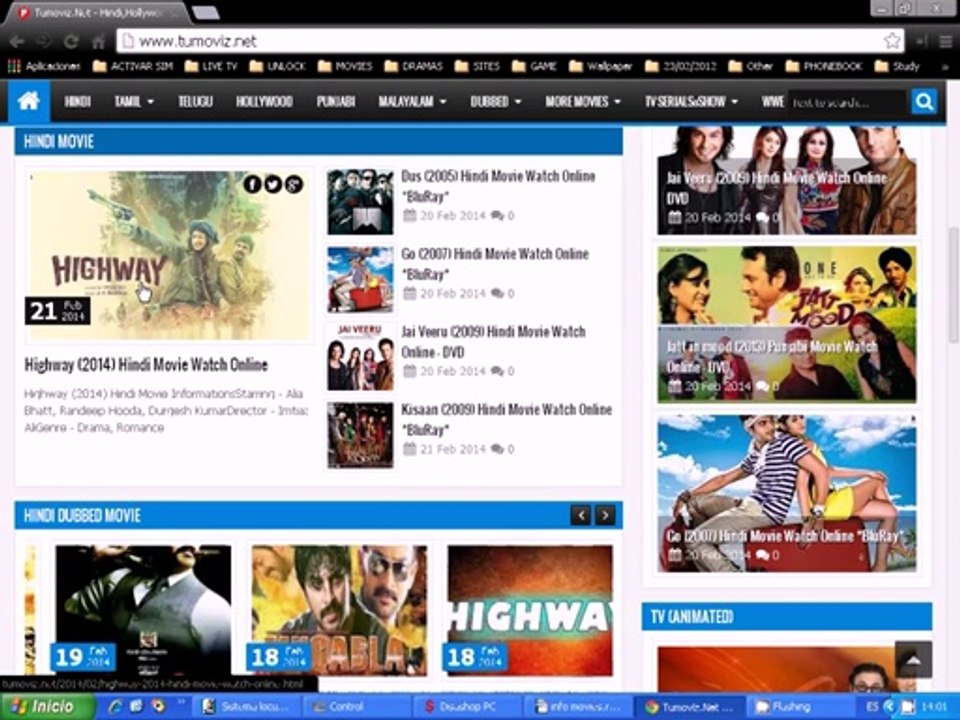The image size is (960, 720).
Task: Open the MOVIES bookmark folder
Action: pyautogui.click(x=345, y=66)
